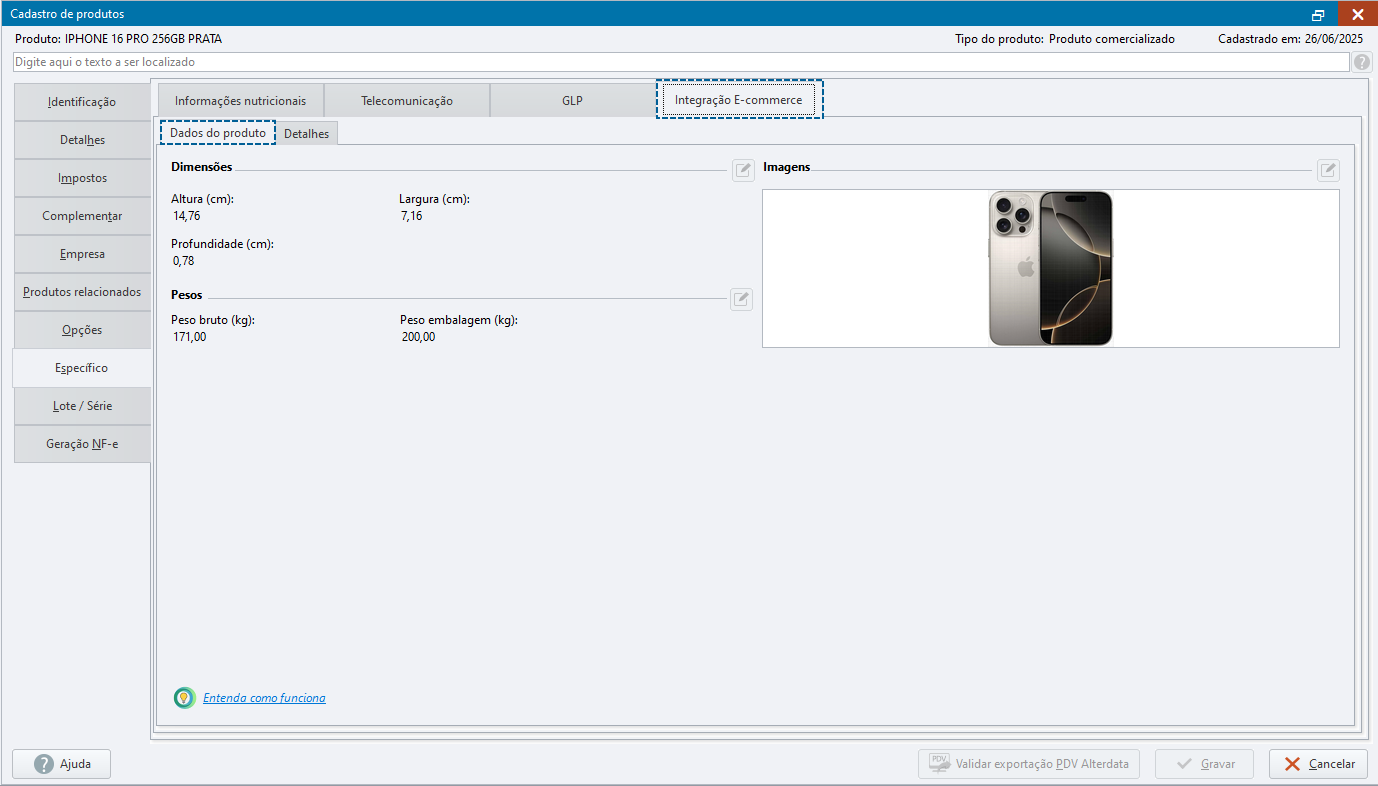Restore the Cadastro de produtos window
The width and height of the screenshot is (1378, 786).
1318,14
